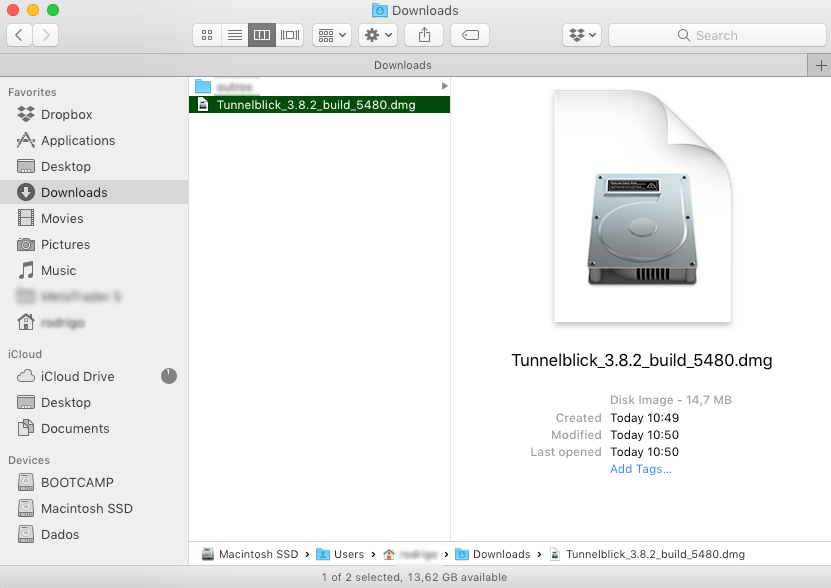
Task: Click the home folder in the path bar
Action: [411, 554]
